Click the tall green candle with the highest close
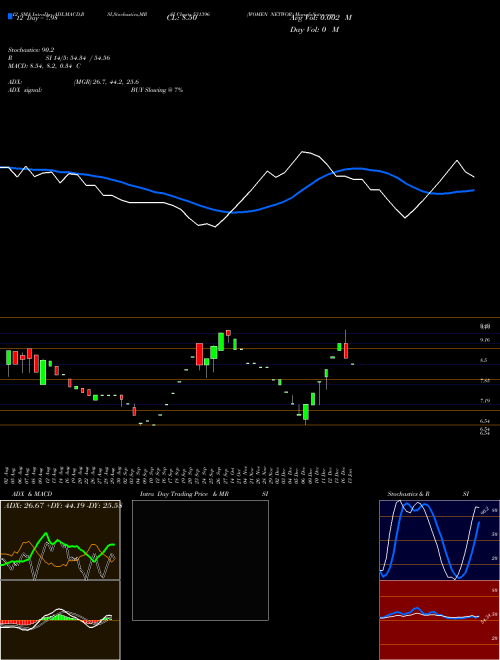 coord(221,341)
